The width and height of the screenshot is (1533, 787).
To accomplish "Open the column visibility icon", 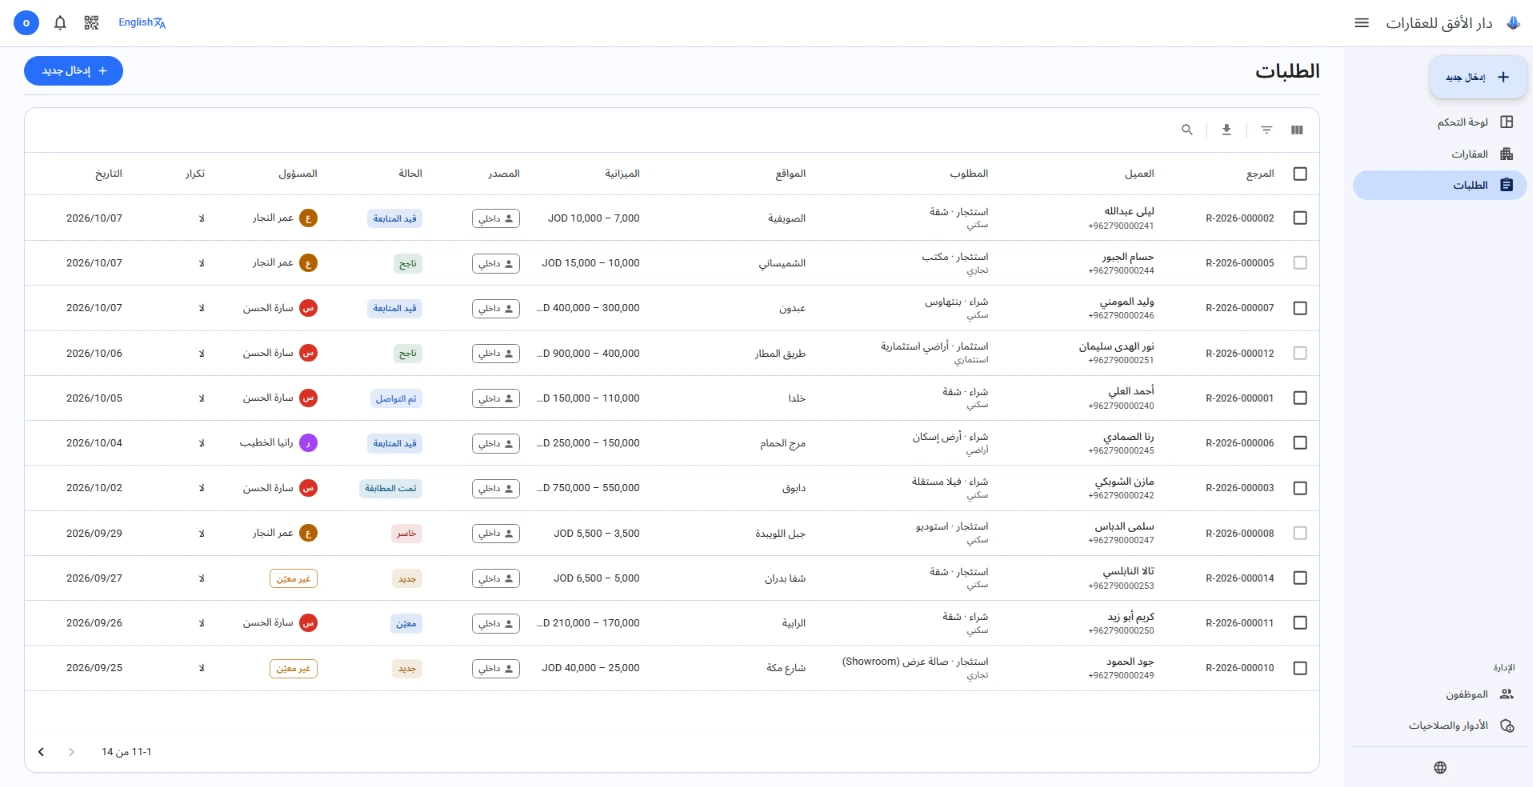I will pyautogui.click(x=1297, y=130).
